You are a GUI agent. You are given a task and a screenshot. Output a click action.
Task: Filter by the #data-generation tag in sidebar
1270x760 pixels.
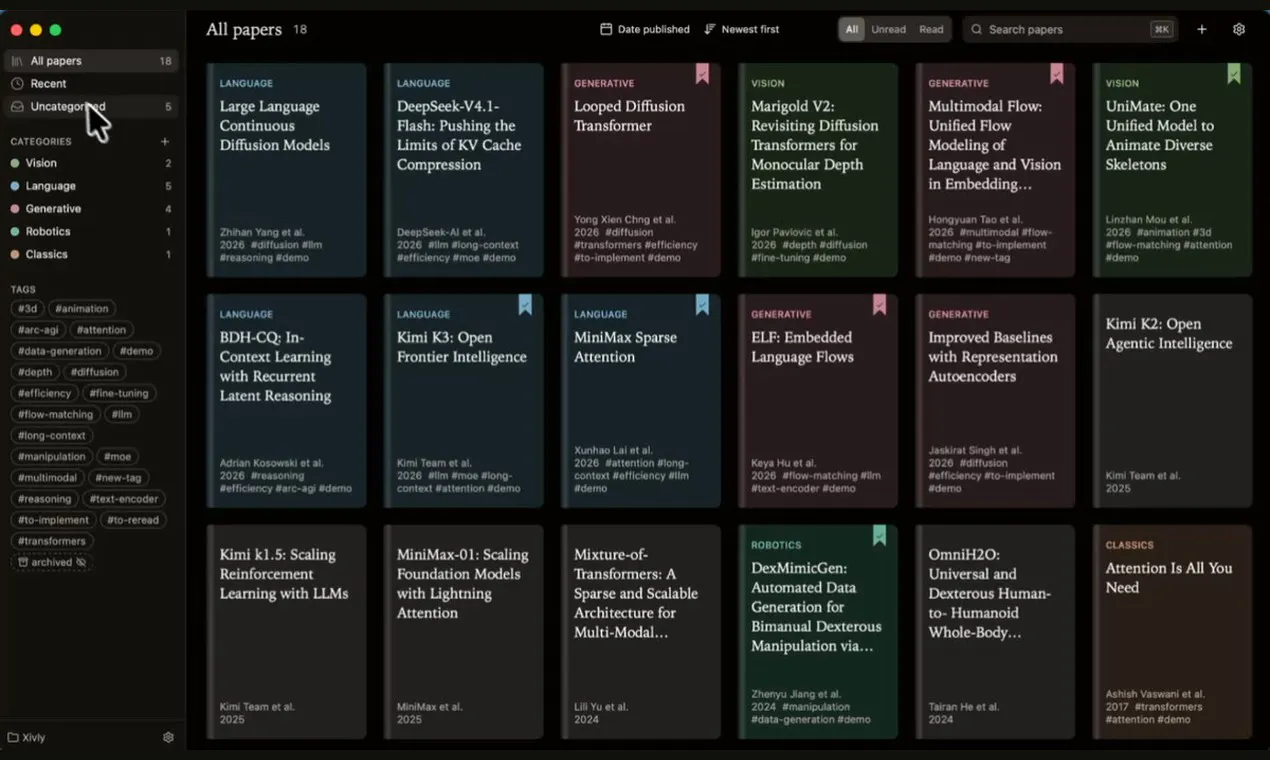point(60,351)
